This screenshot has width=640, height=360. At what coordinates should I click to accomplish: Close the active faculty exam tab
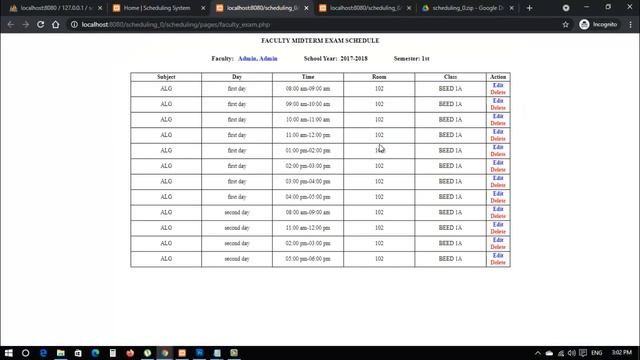(x=307, y=8)
